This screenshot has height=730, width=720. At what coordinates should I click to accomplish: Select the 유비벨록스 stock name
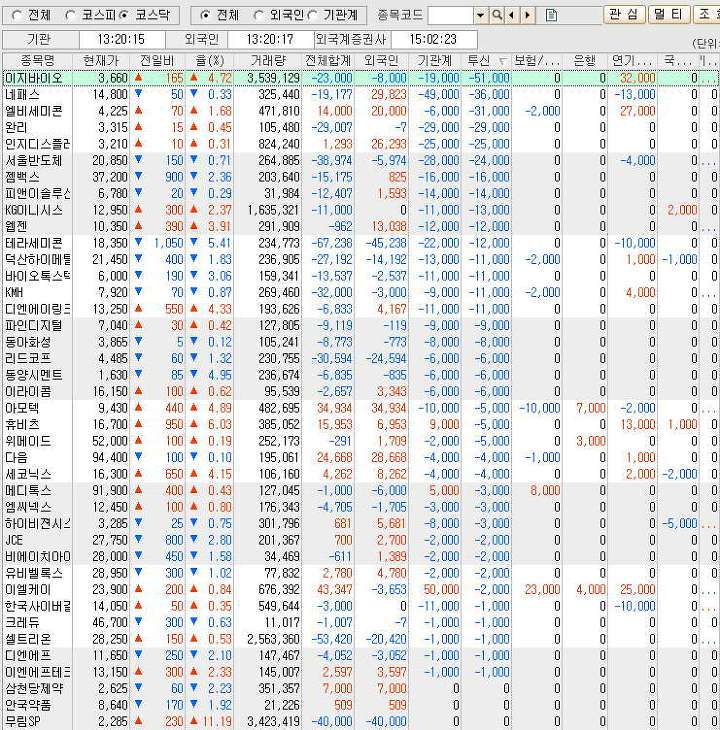(34, 573)
